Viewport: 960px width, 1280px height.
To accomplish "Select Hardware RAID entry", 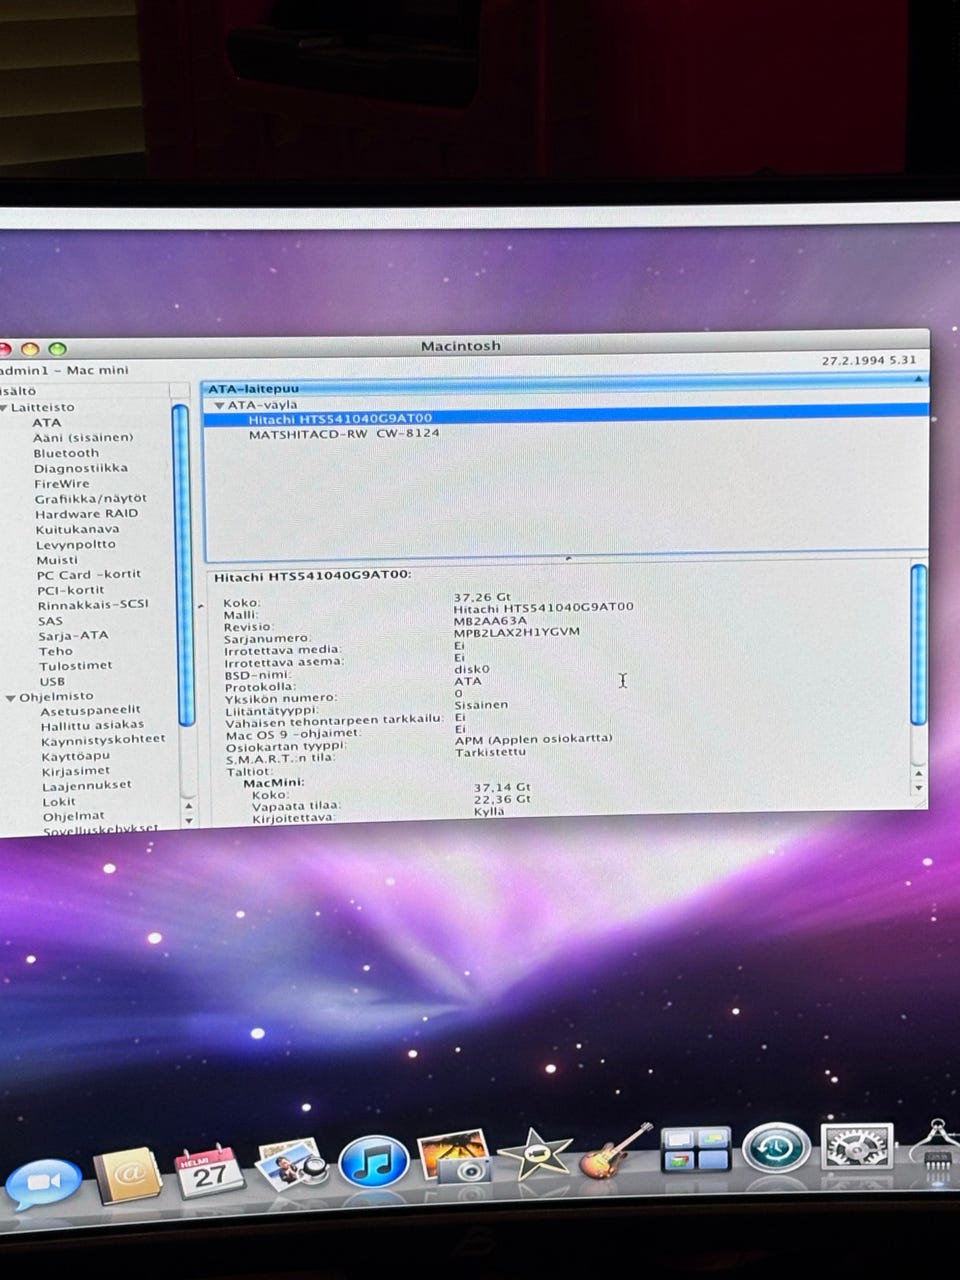I will click(x=87, y=514).
